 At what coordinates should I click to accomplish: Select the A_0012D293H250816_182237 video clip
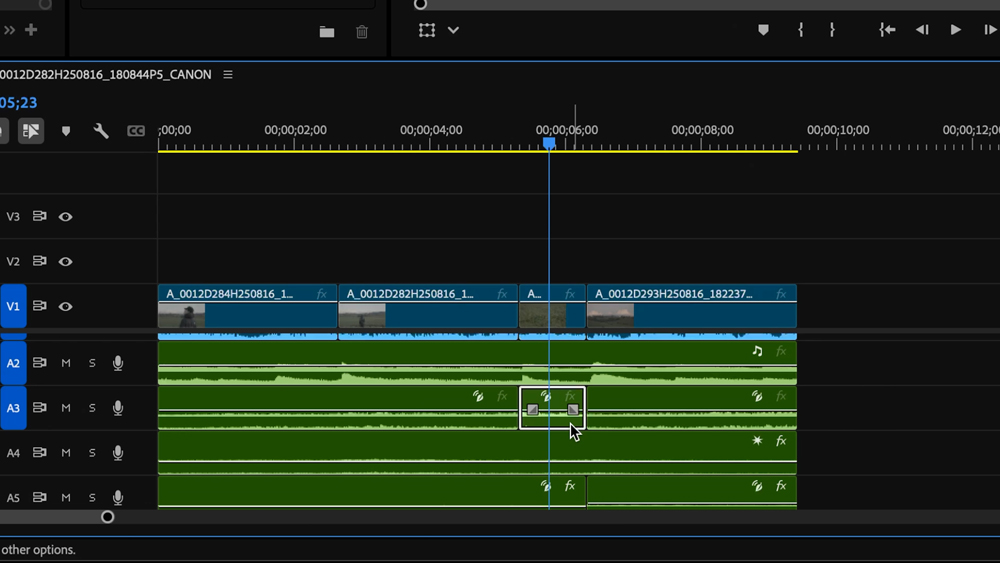point(691,306)
